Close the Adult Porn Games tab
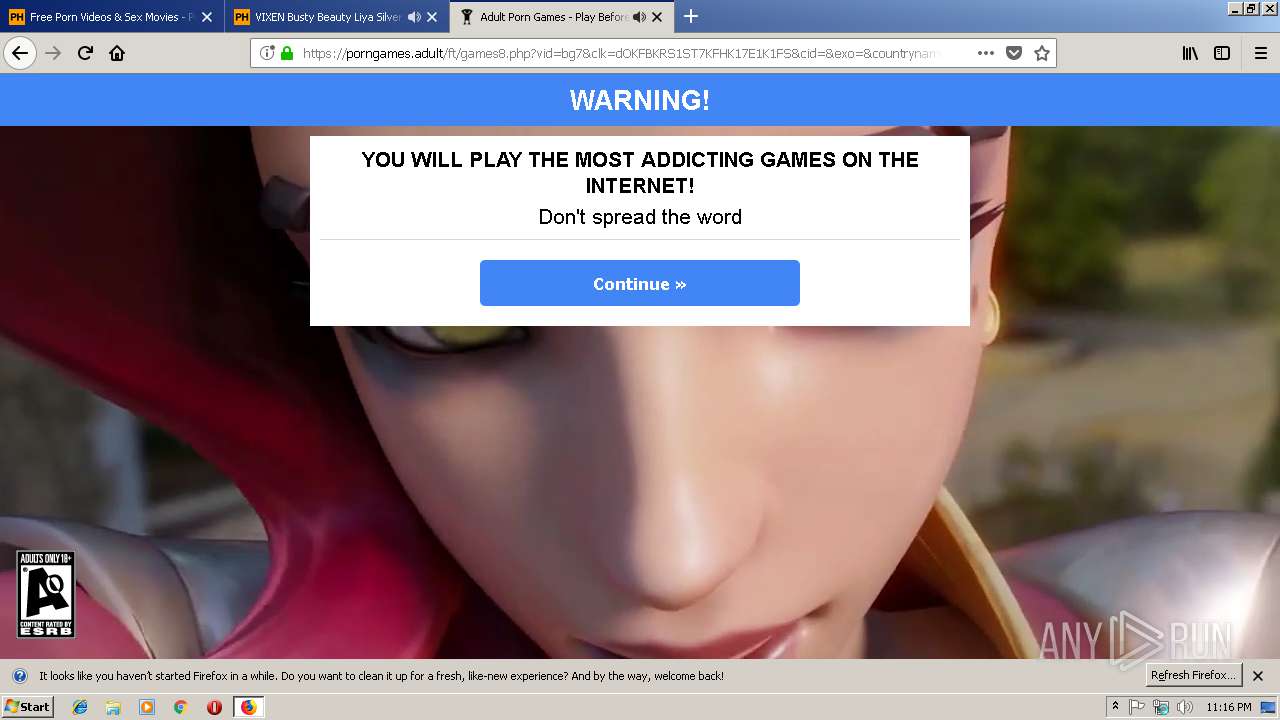 (x=657, y=17)
